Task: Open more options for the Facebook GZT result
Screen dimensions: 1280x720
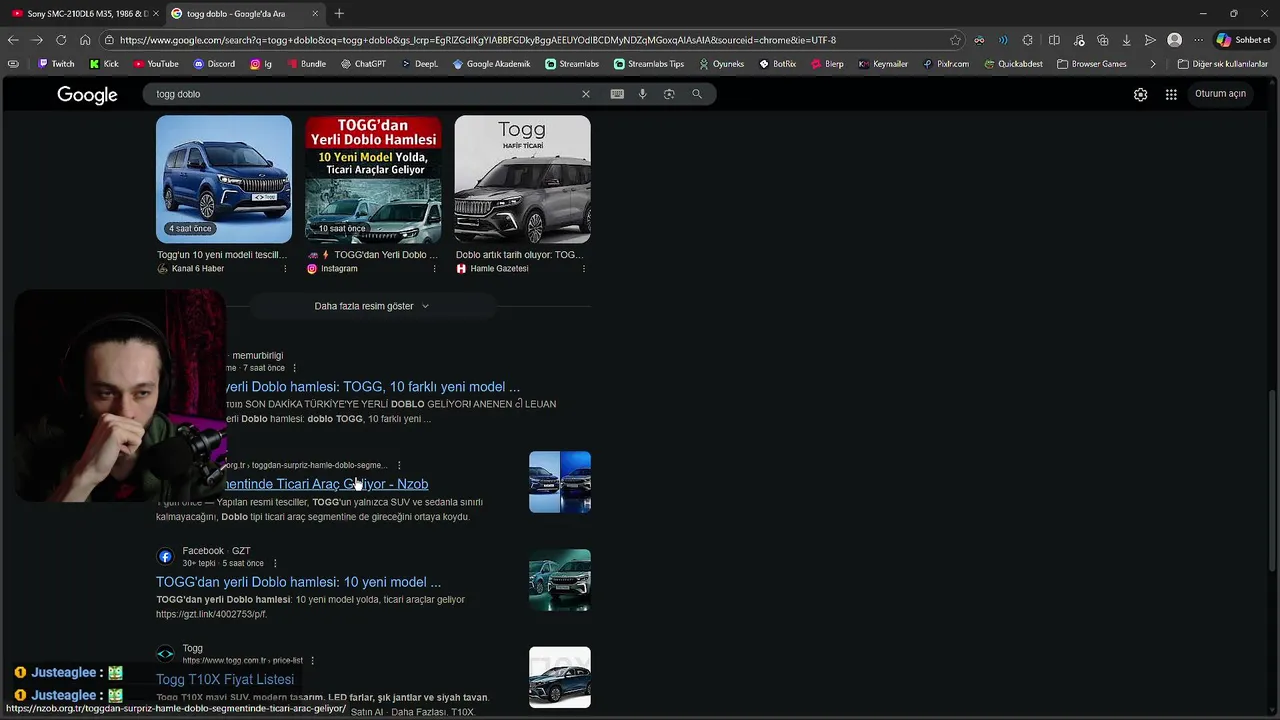Action: coord(274,563)
